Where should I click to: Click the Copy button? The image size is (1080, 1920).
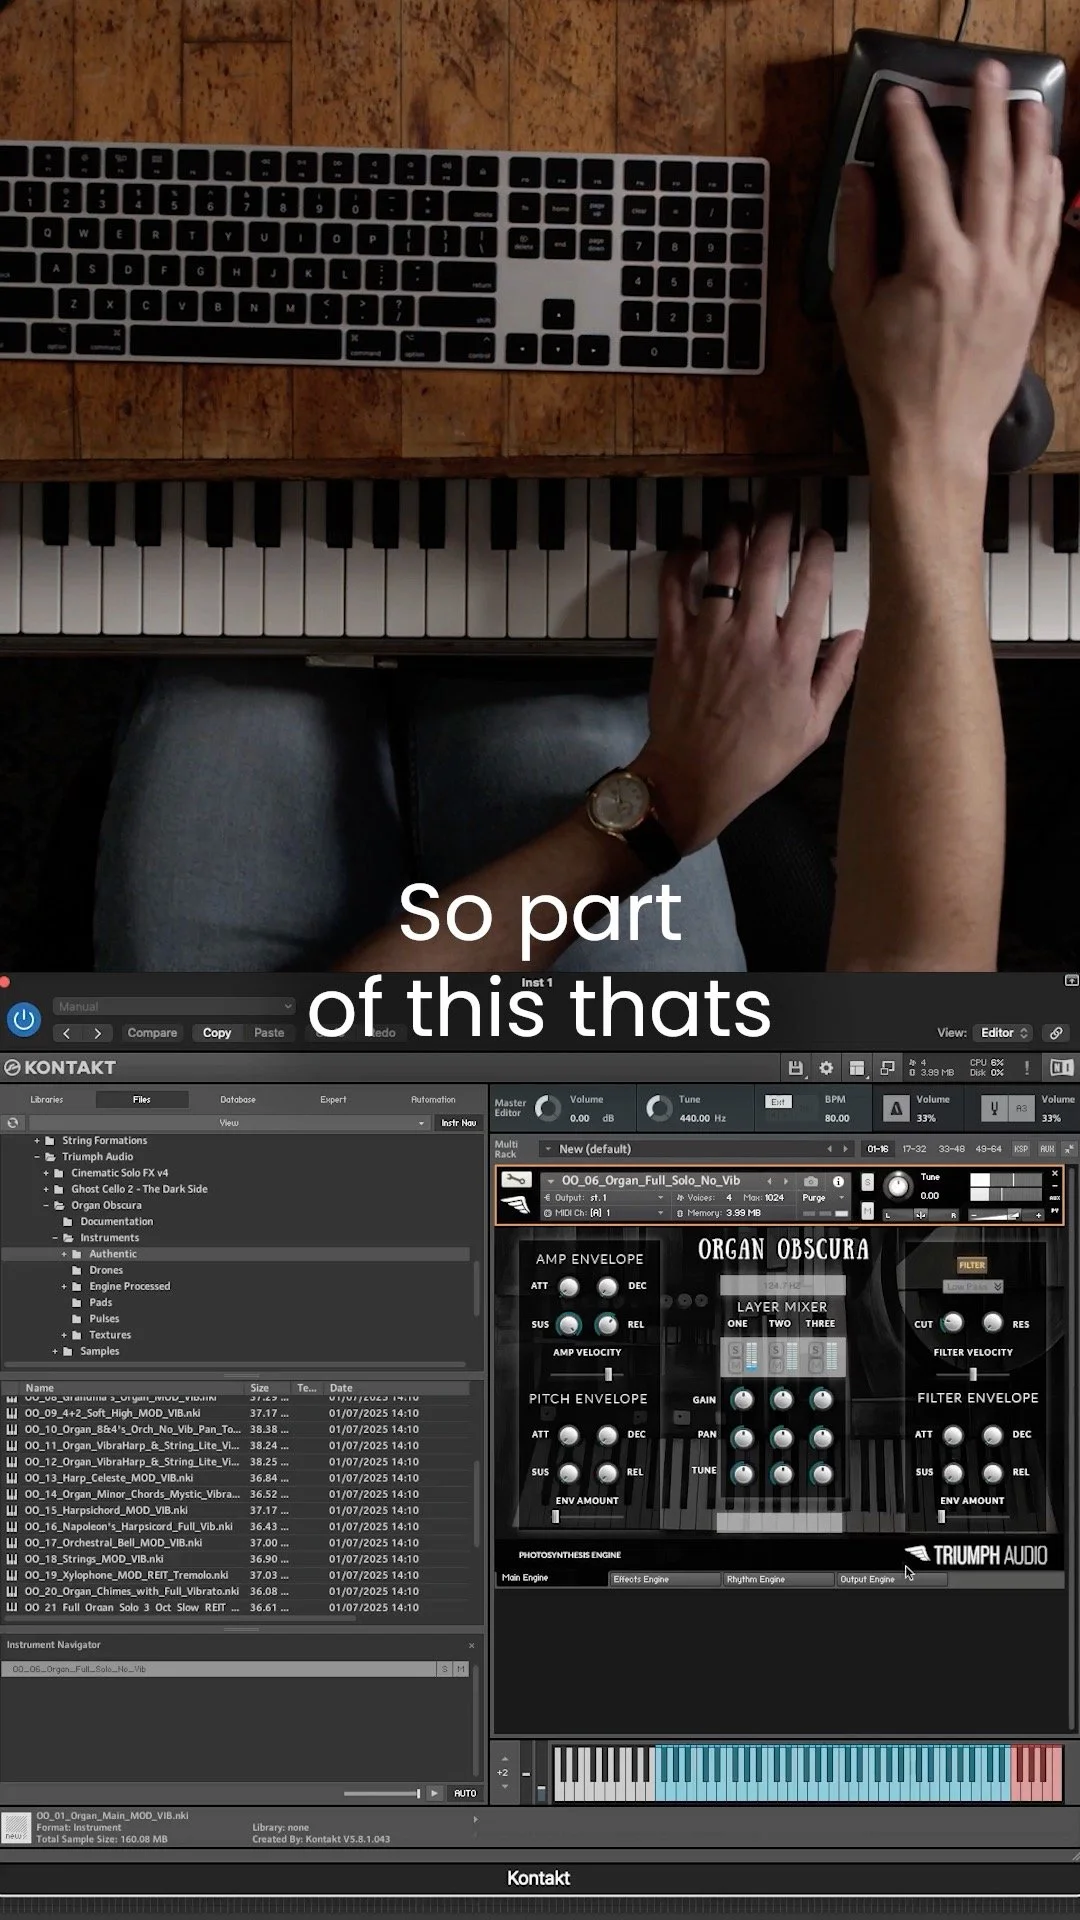click(x=217, y=1033)
